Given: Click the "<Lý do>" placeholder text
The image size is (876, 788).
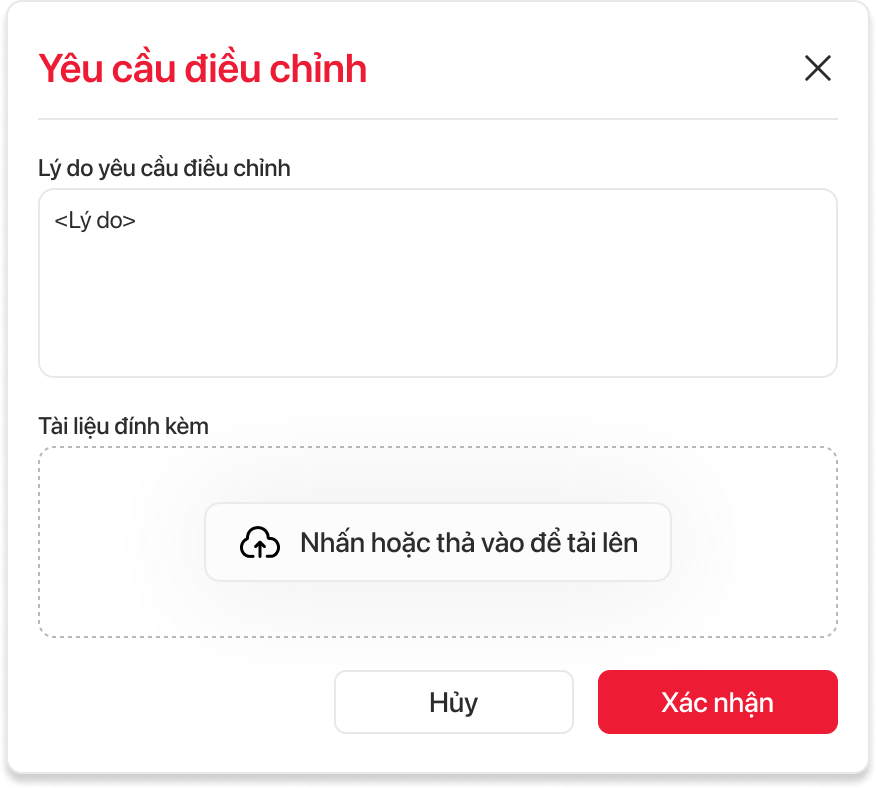Looking at the screenshot, I should [95, 220].
